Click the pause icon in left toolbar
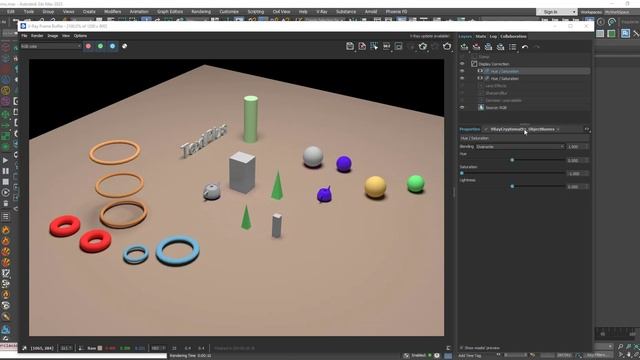 6,171
